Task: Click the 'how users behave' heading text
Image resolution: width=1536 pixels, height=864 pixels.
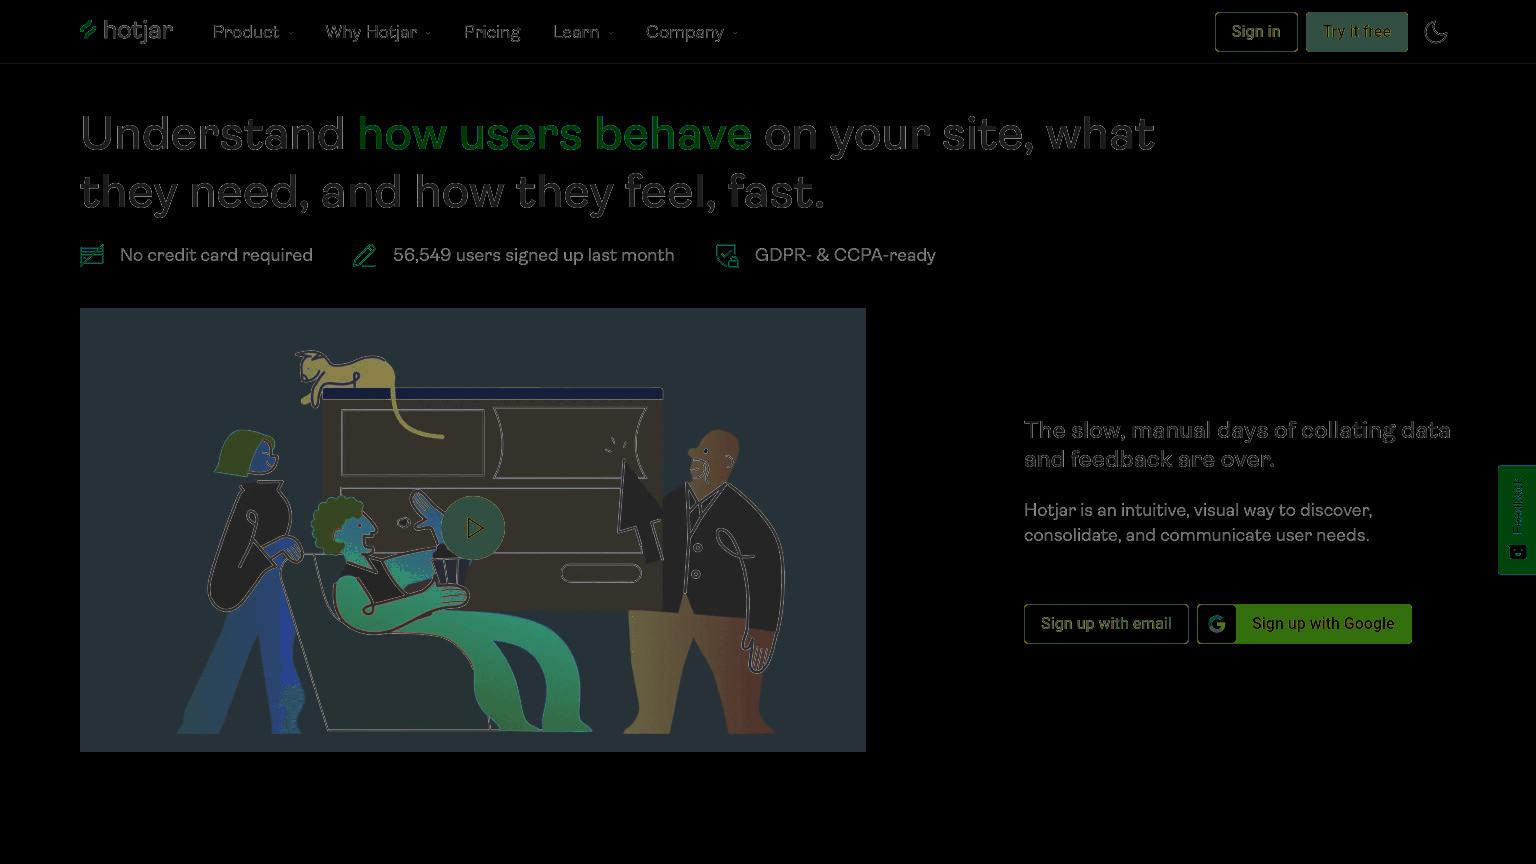Action: point(555,134)
